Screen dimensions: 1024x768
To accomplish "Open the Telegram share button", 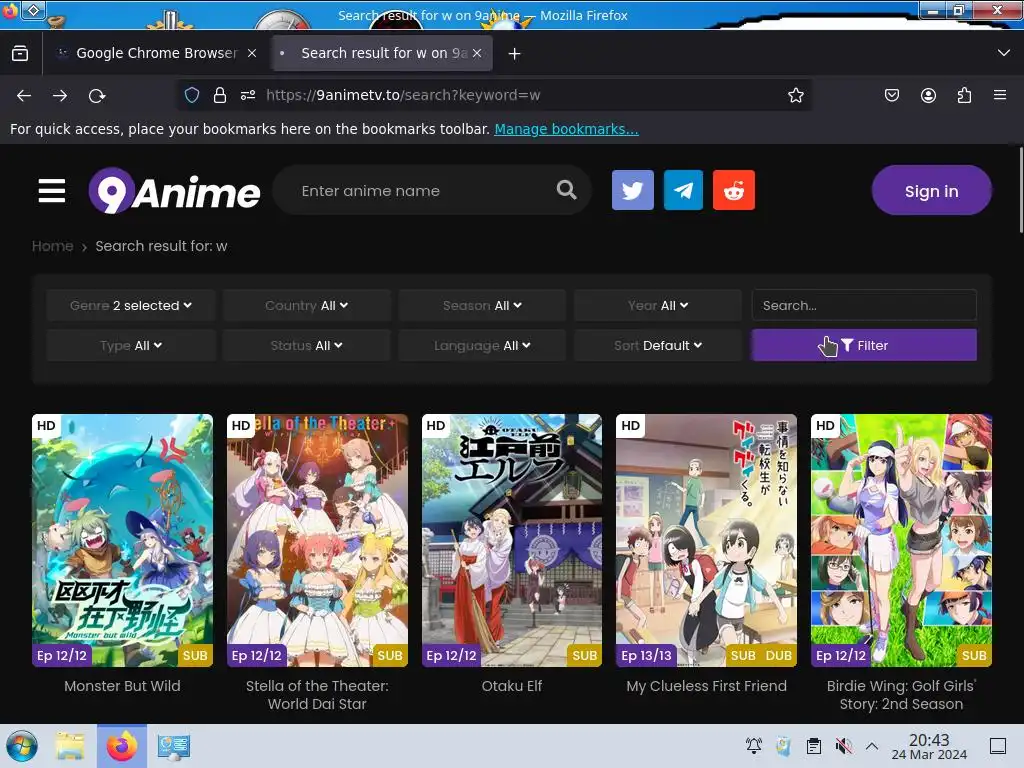I will pyautogui.click(x=683, y=190).
